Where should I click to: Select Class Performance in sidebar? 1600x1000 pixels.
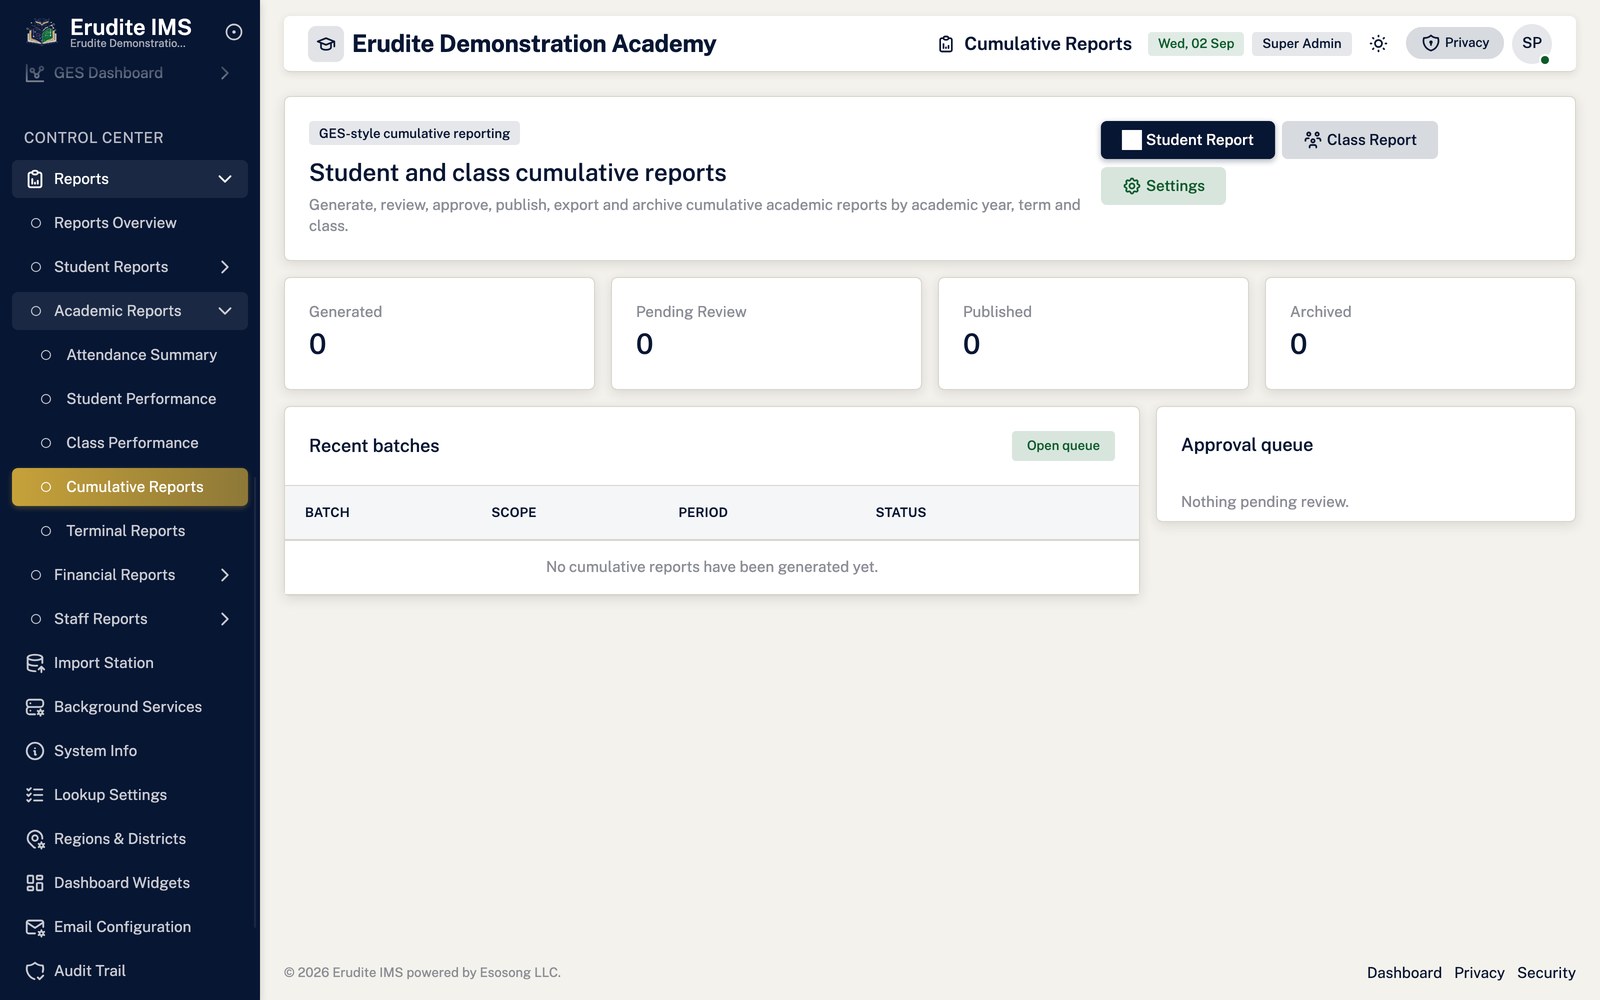pos(130,443)
